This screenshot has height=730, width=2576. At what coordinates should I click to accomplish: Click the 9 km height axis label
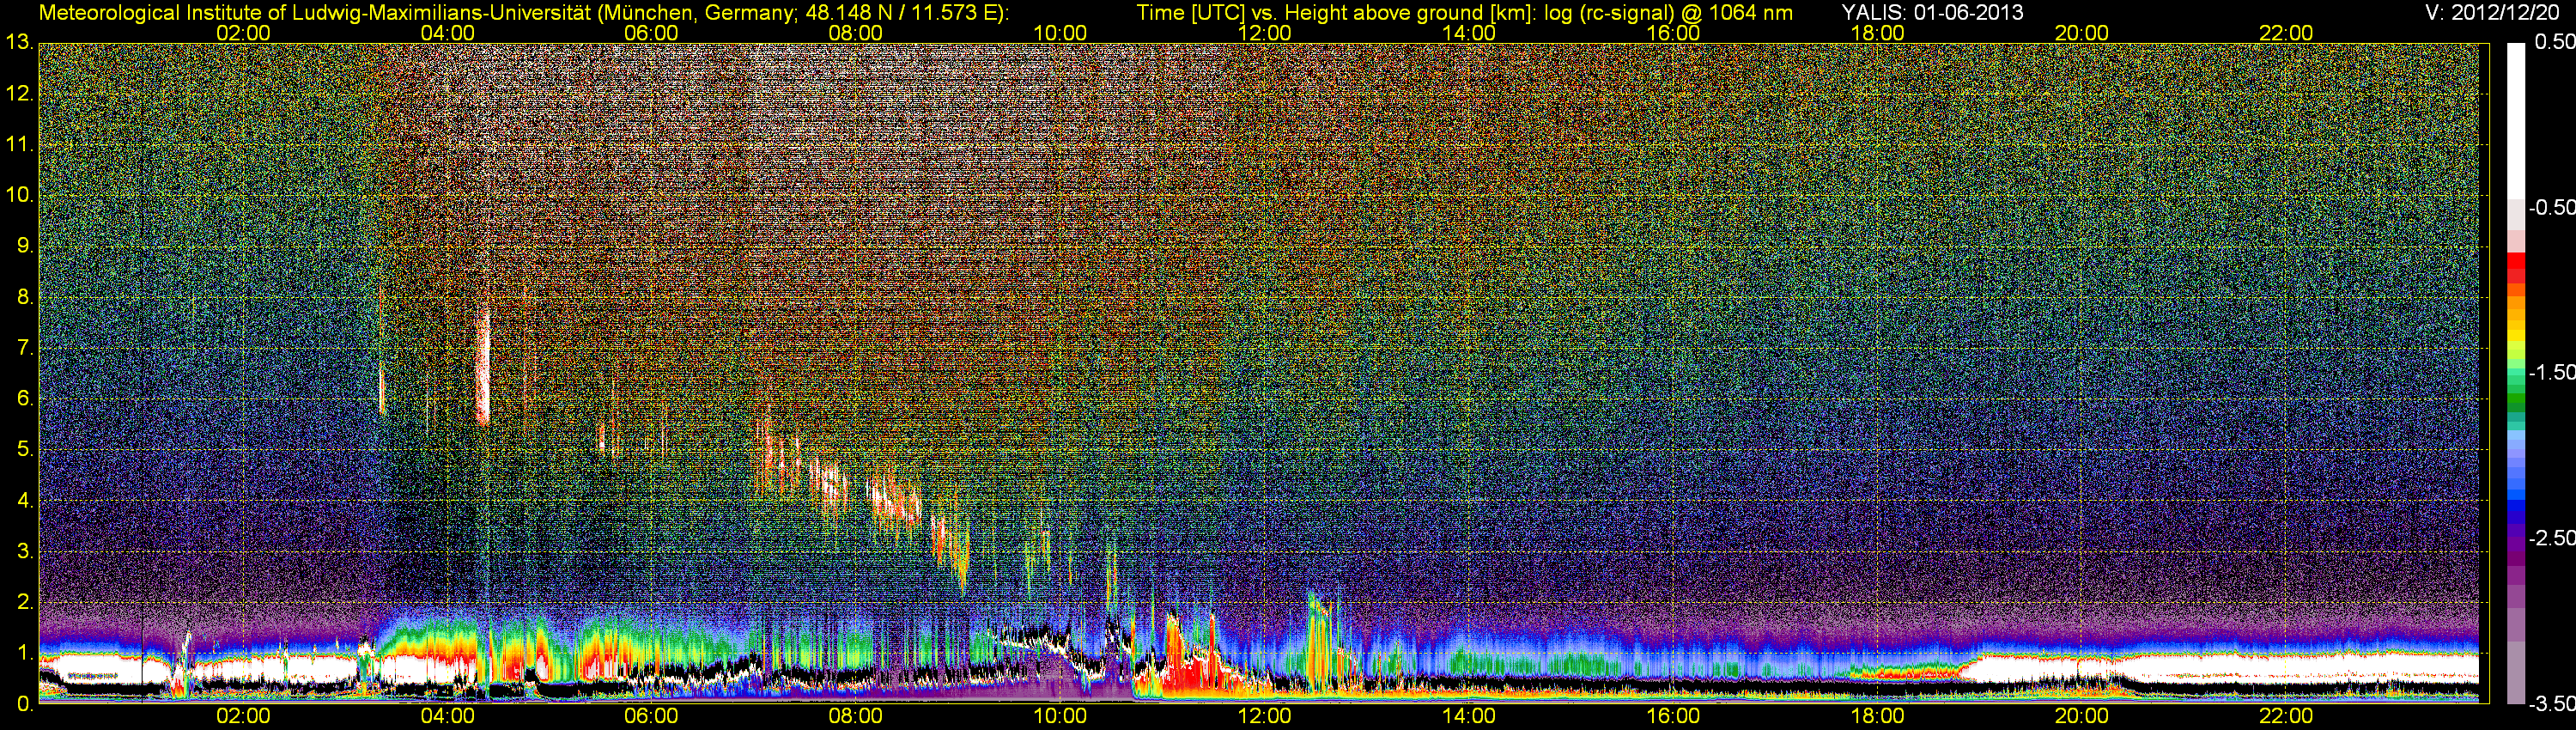pyautogui.click(x=24, y=246)
